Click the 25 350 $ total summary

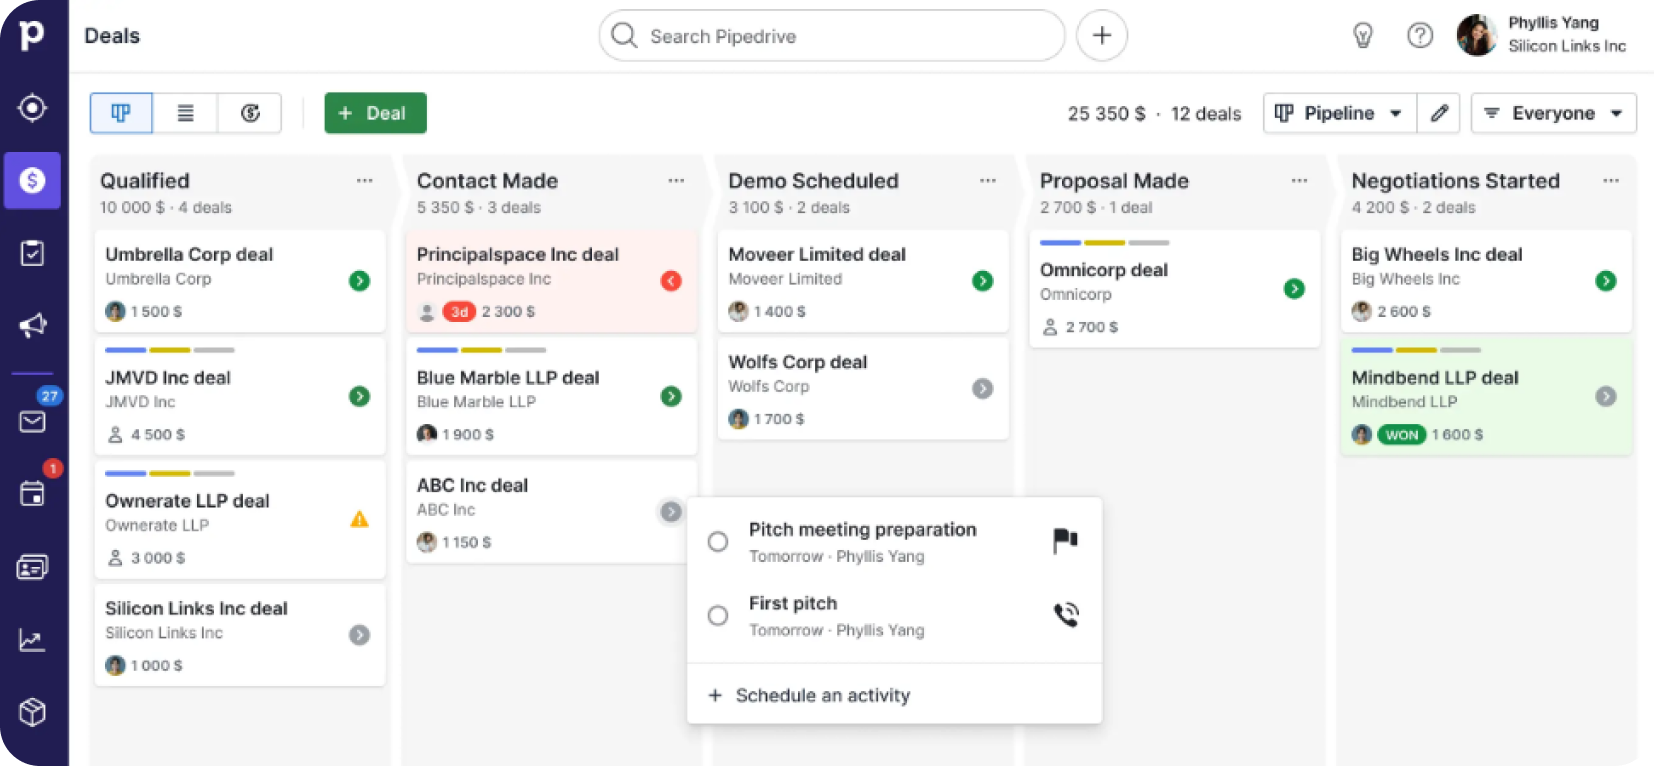(1106, 114)
